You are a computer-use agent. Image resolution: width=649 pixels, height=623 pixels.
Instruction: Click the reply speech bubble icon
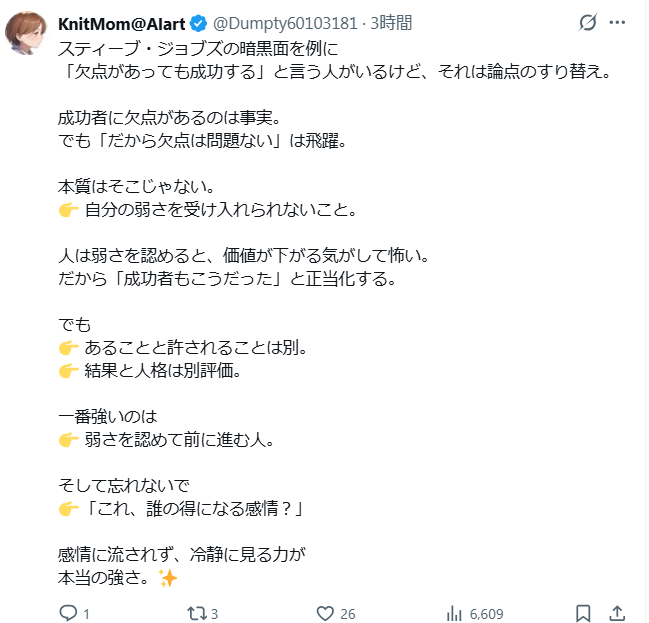tap(68, 613)
